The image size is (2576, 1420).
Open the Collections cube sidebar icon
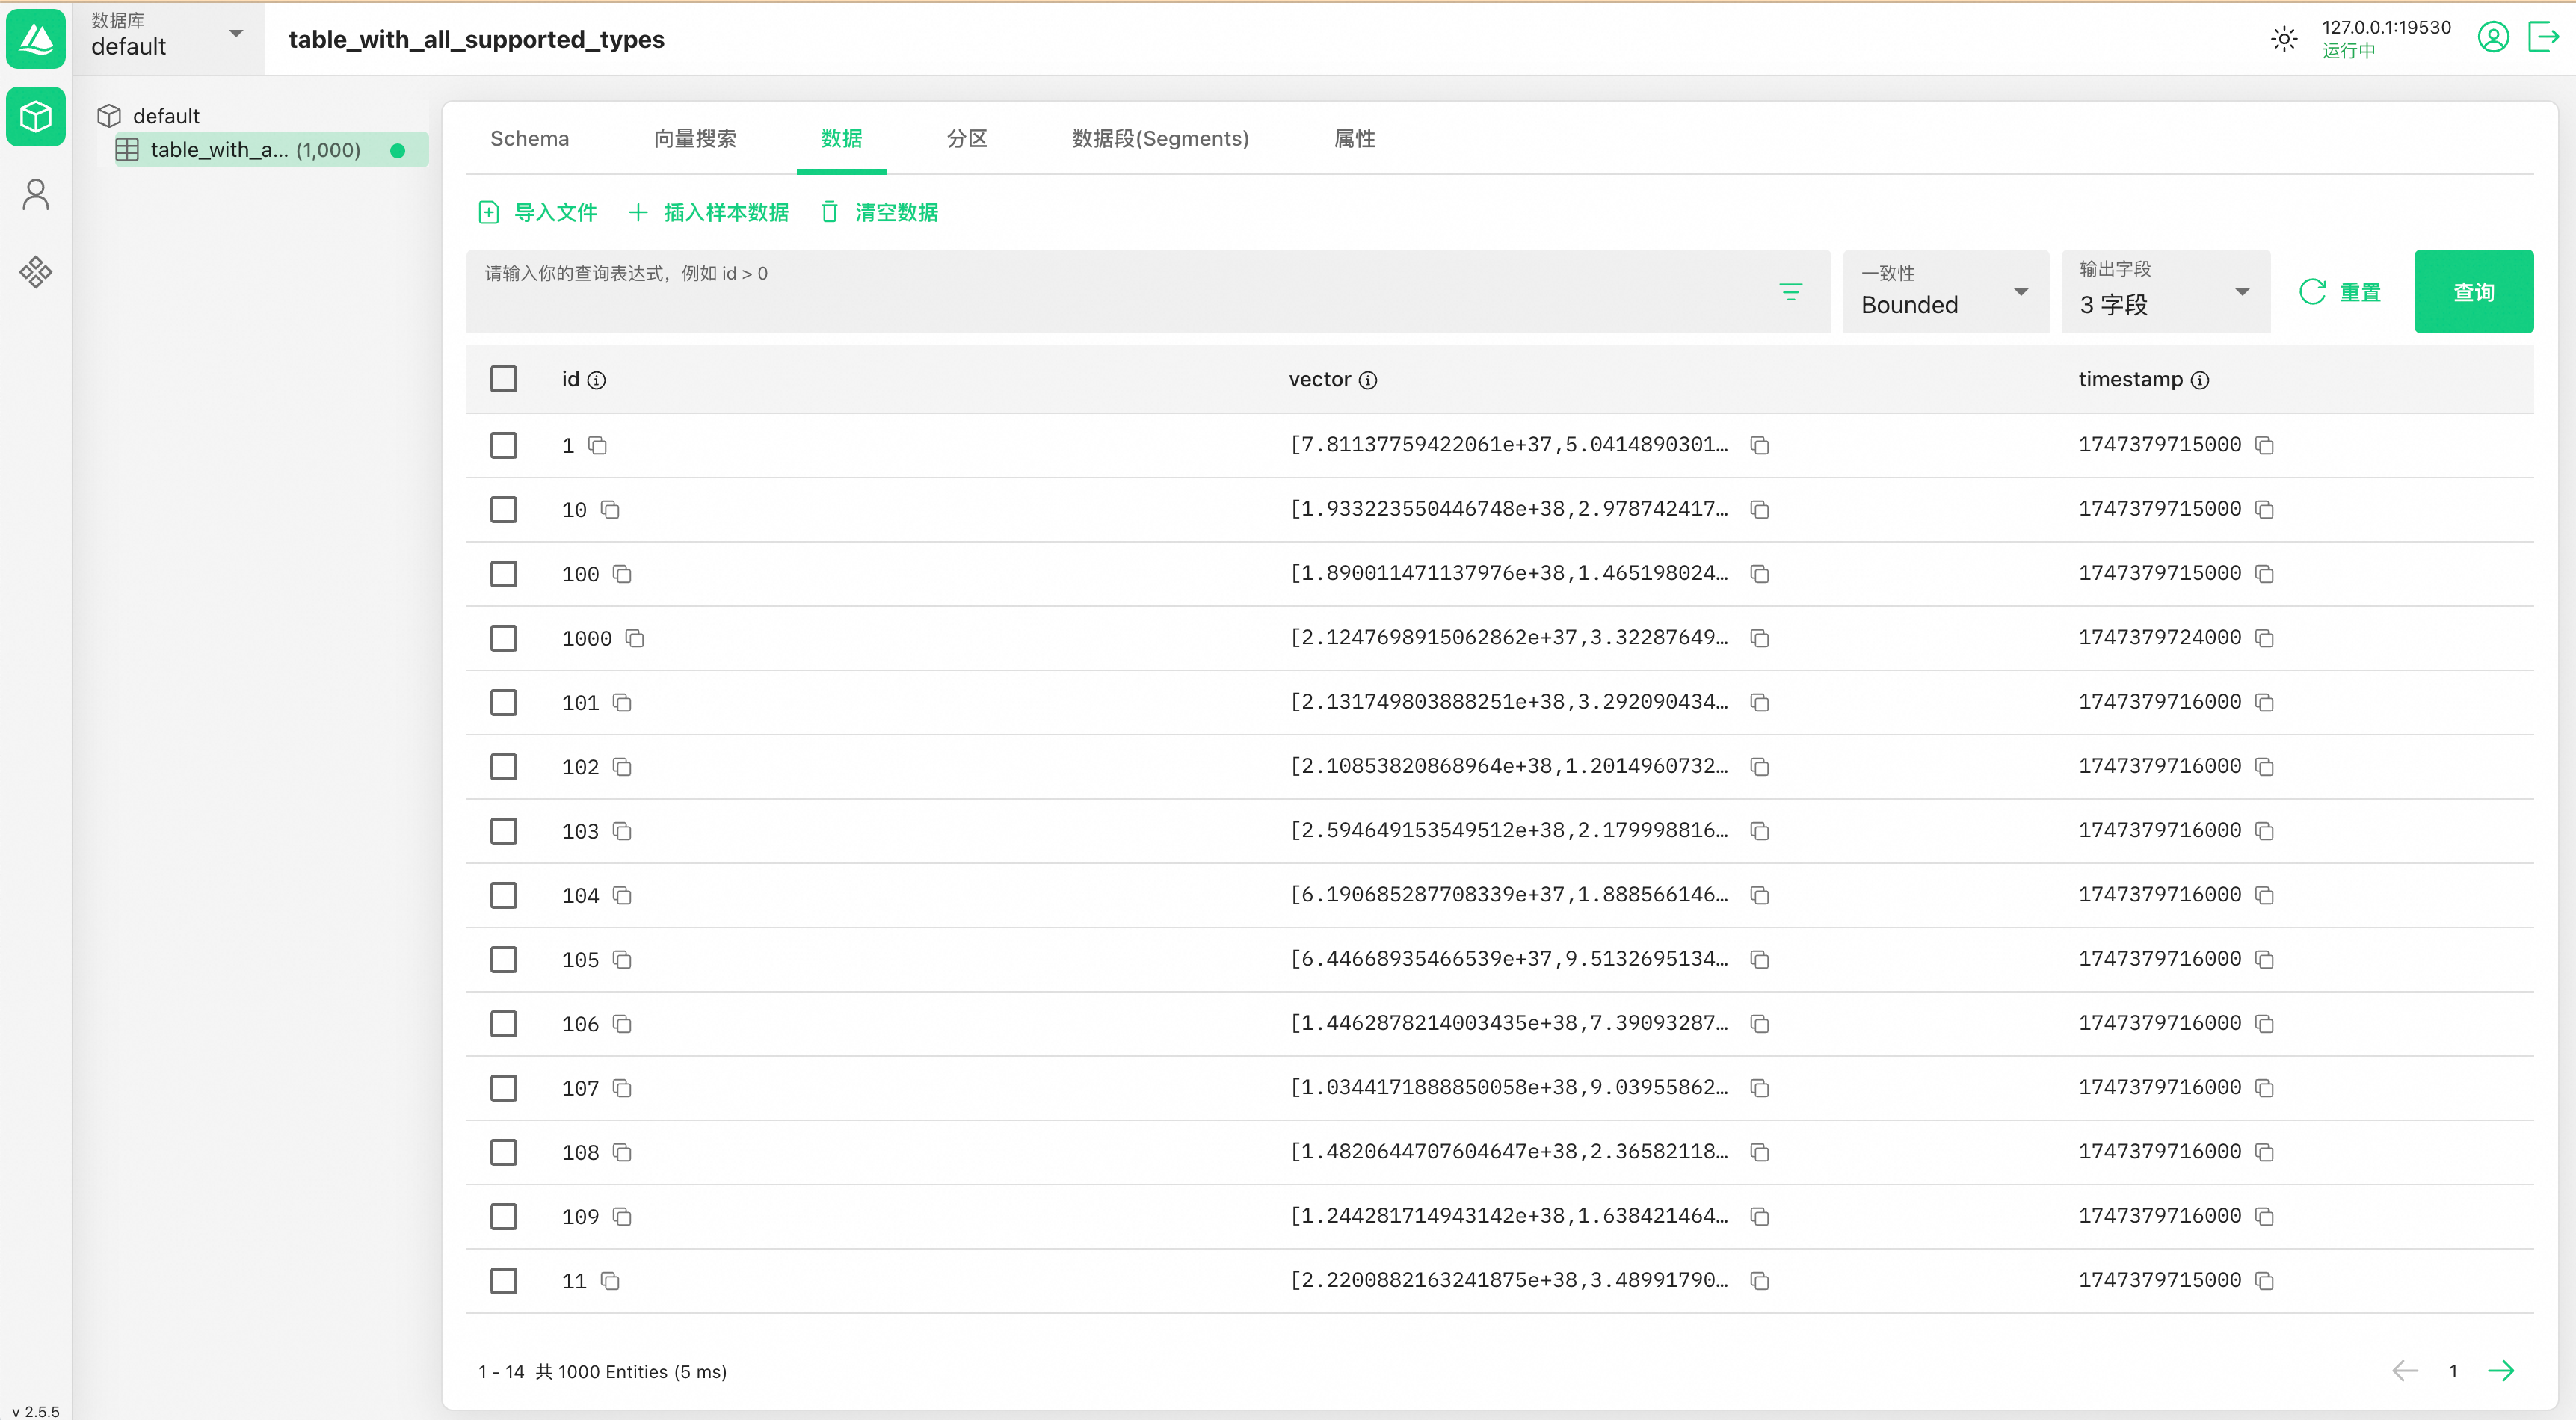[36, 116]
